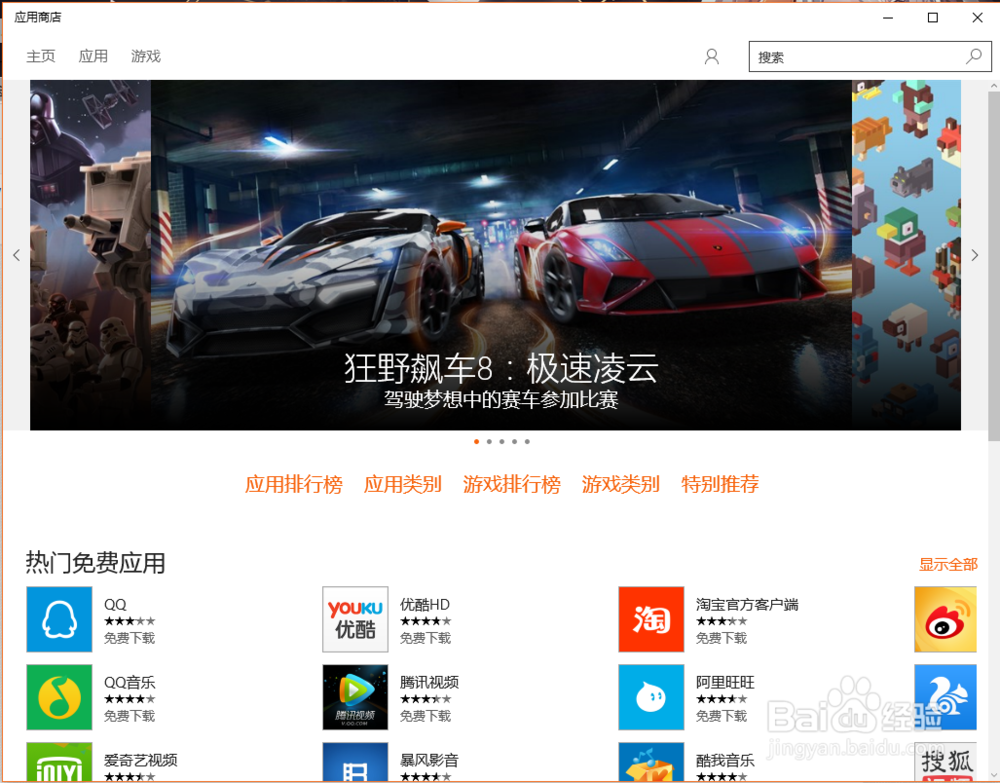Click the 优酷HD title text
The width and height of the screenshot is (1000, 783).
pos(425,604)
